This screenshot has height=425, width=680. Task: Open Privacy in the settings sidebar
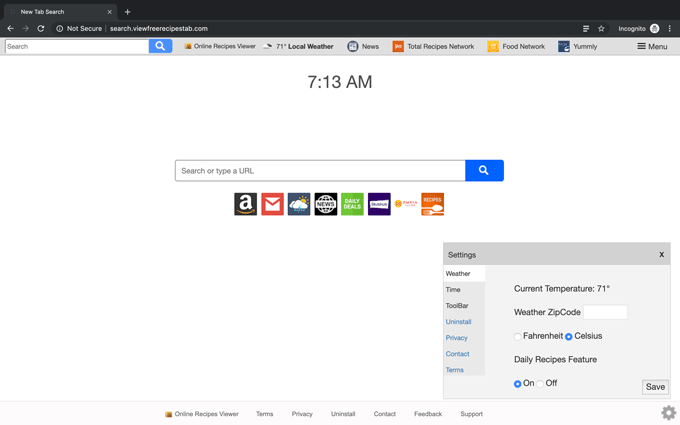(x=456, y=338)
